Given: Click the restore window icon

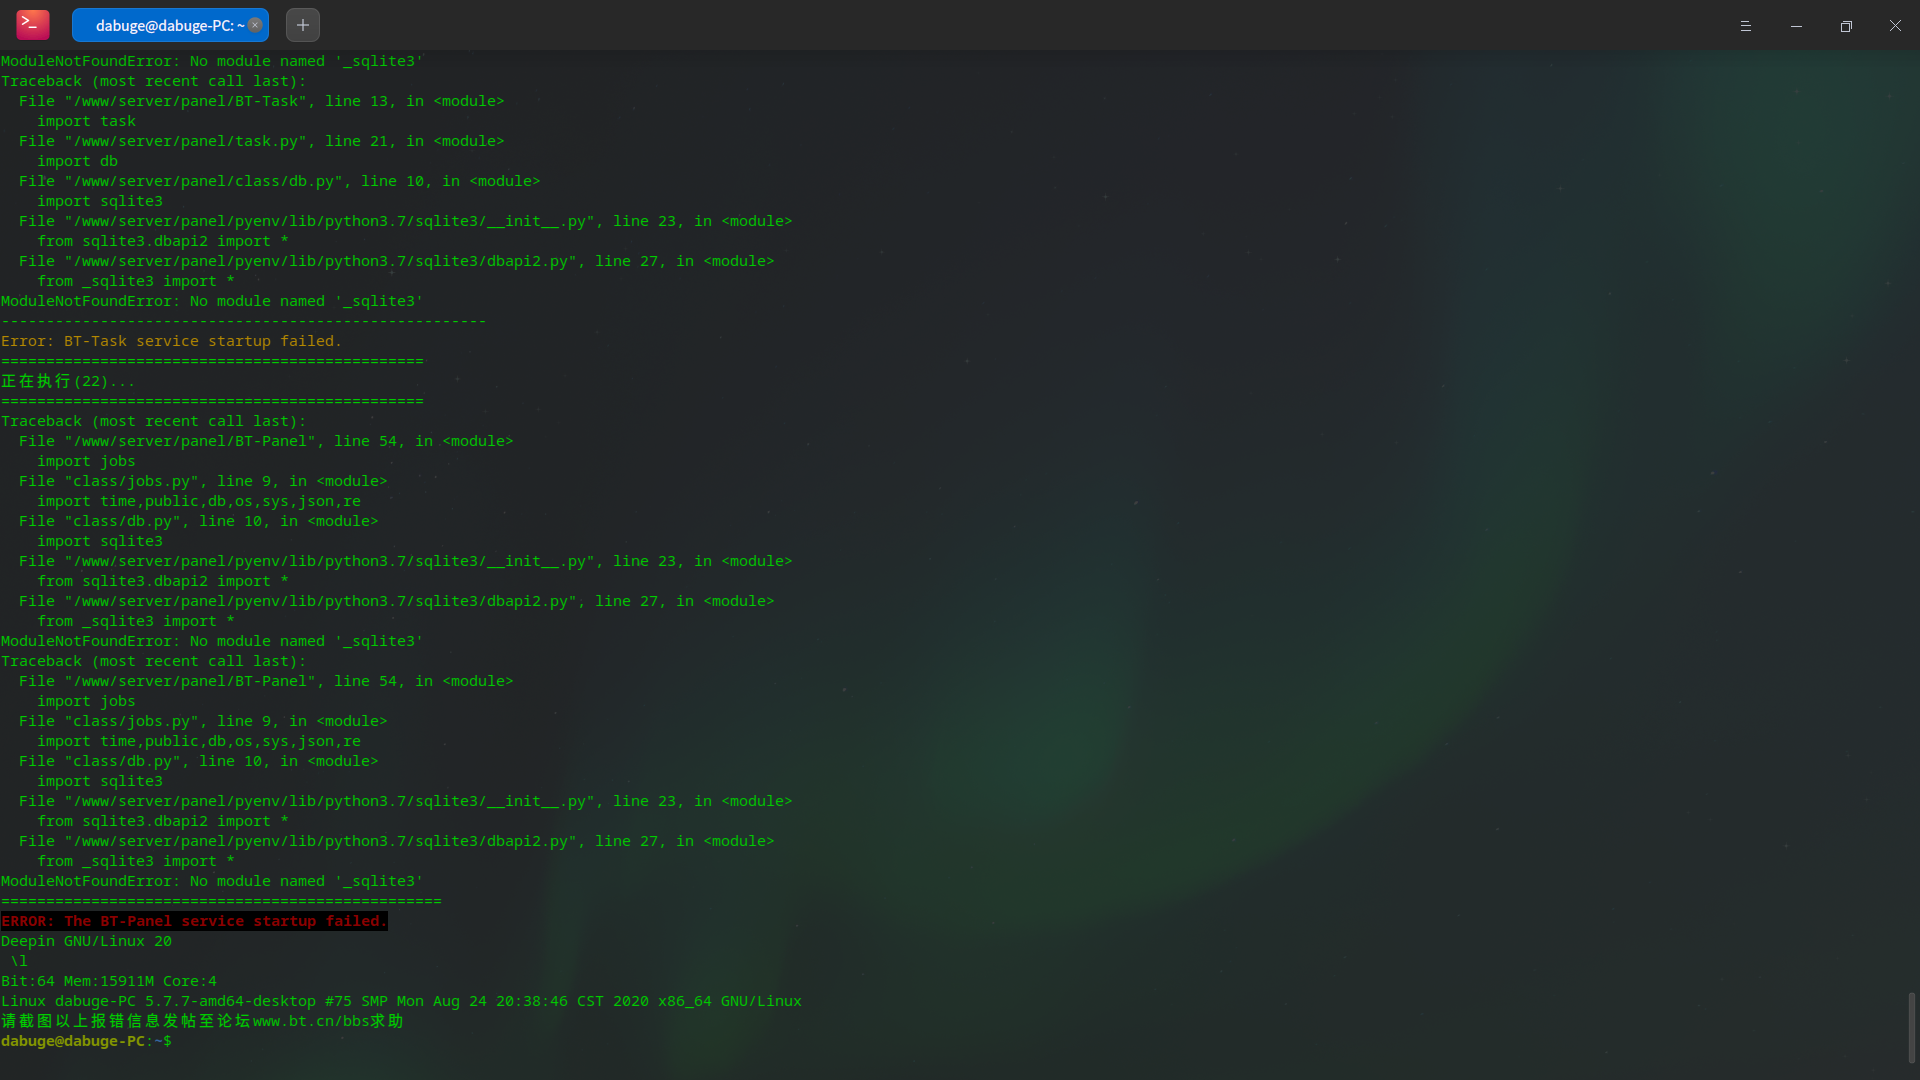Looking at the screenshot, I should [1847, 25].
